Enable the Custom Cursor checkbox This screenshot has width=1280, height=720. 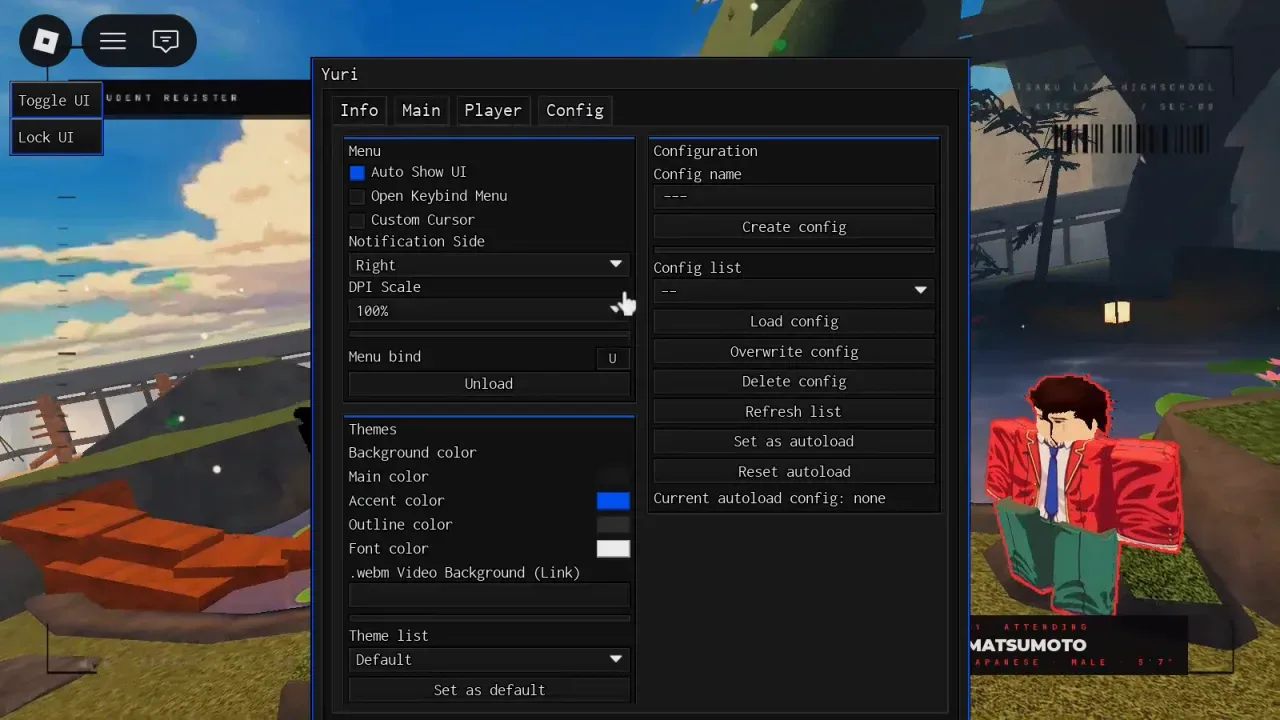click(x=357, y=220)
